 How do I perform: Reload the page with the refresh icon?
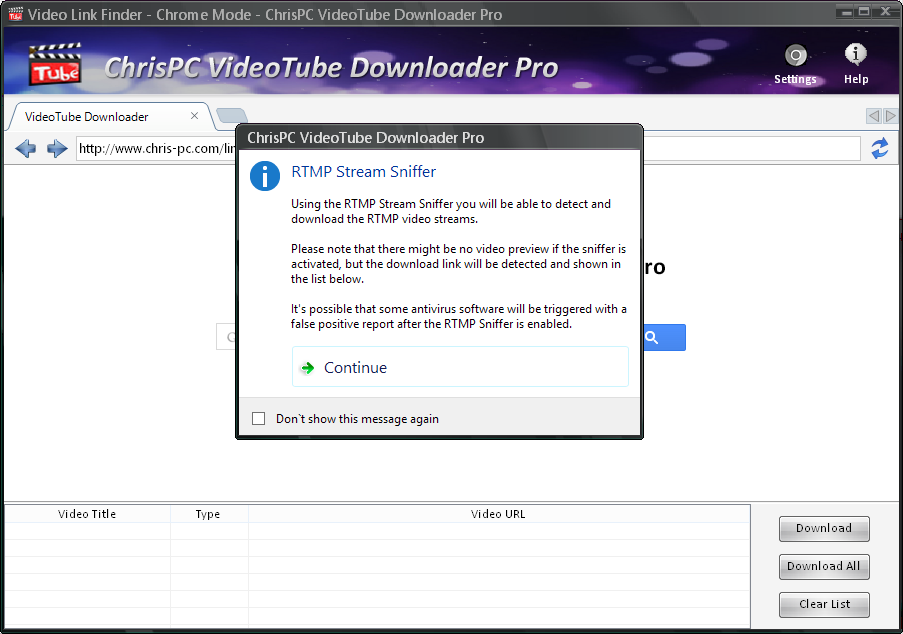coord(879,149)
